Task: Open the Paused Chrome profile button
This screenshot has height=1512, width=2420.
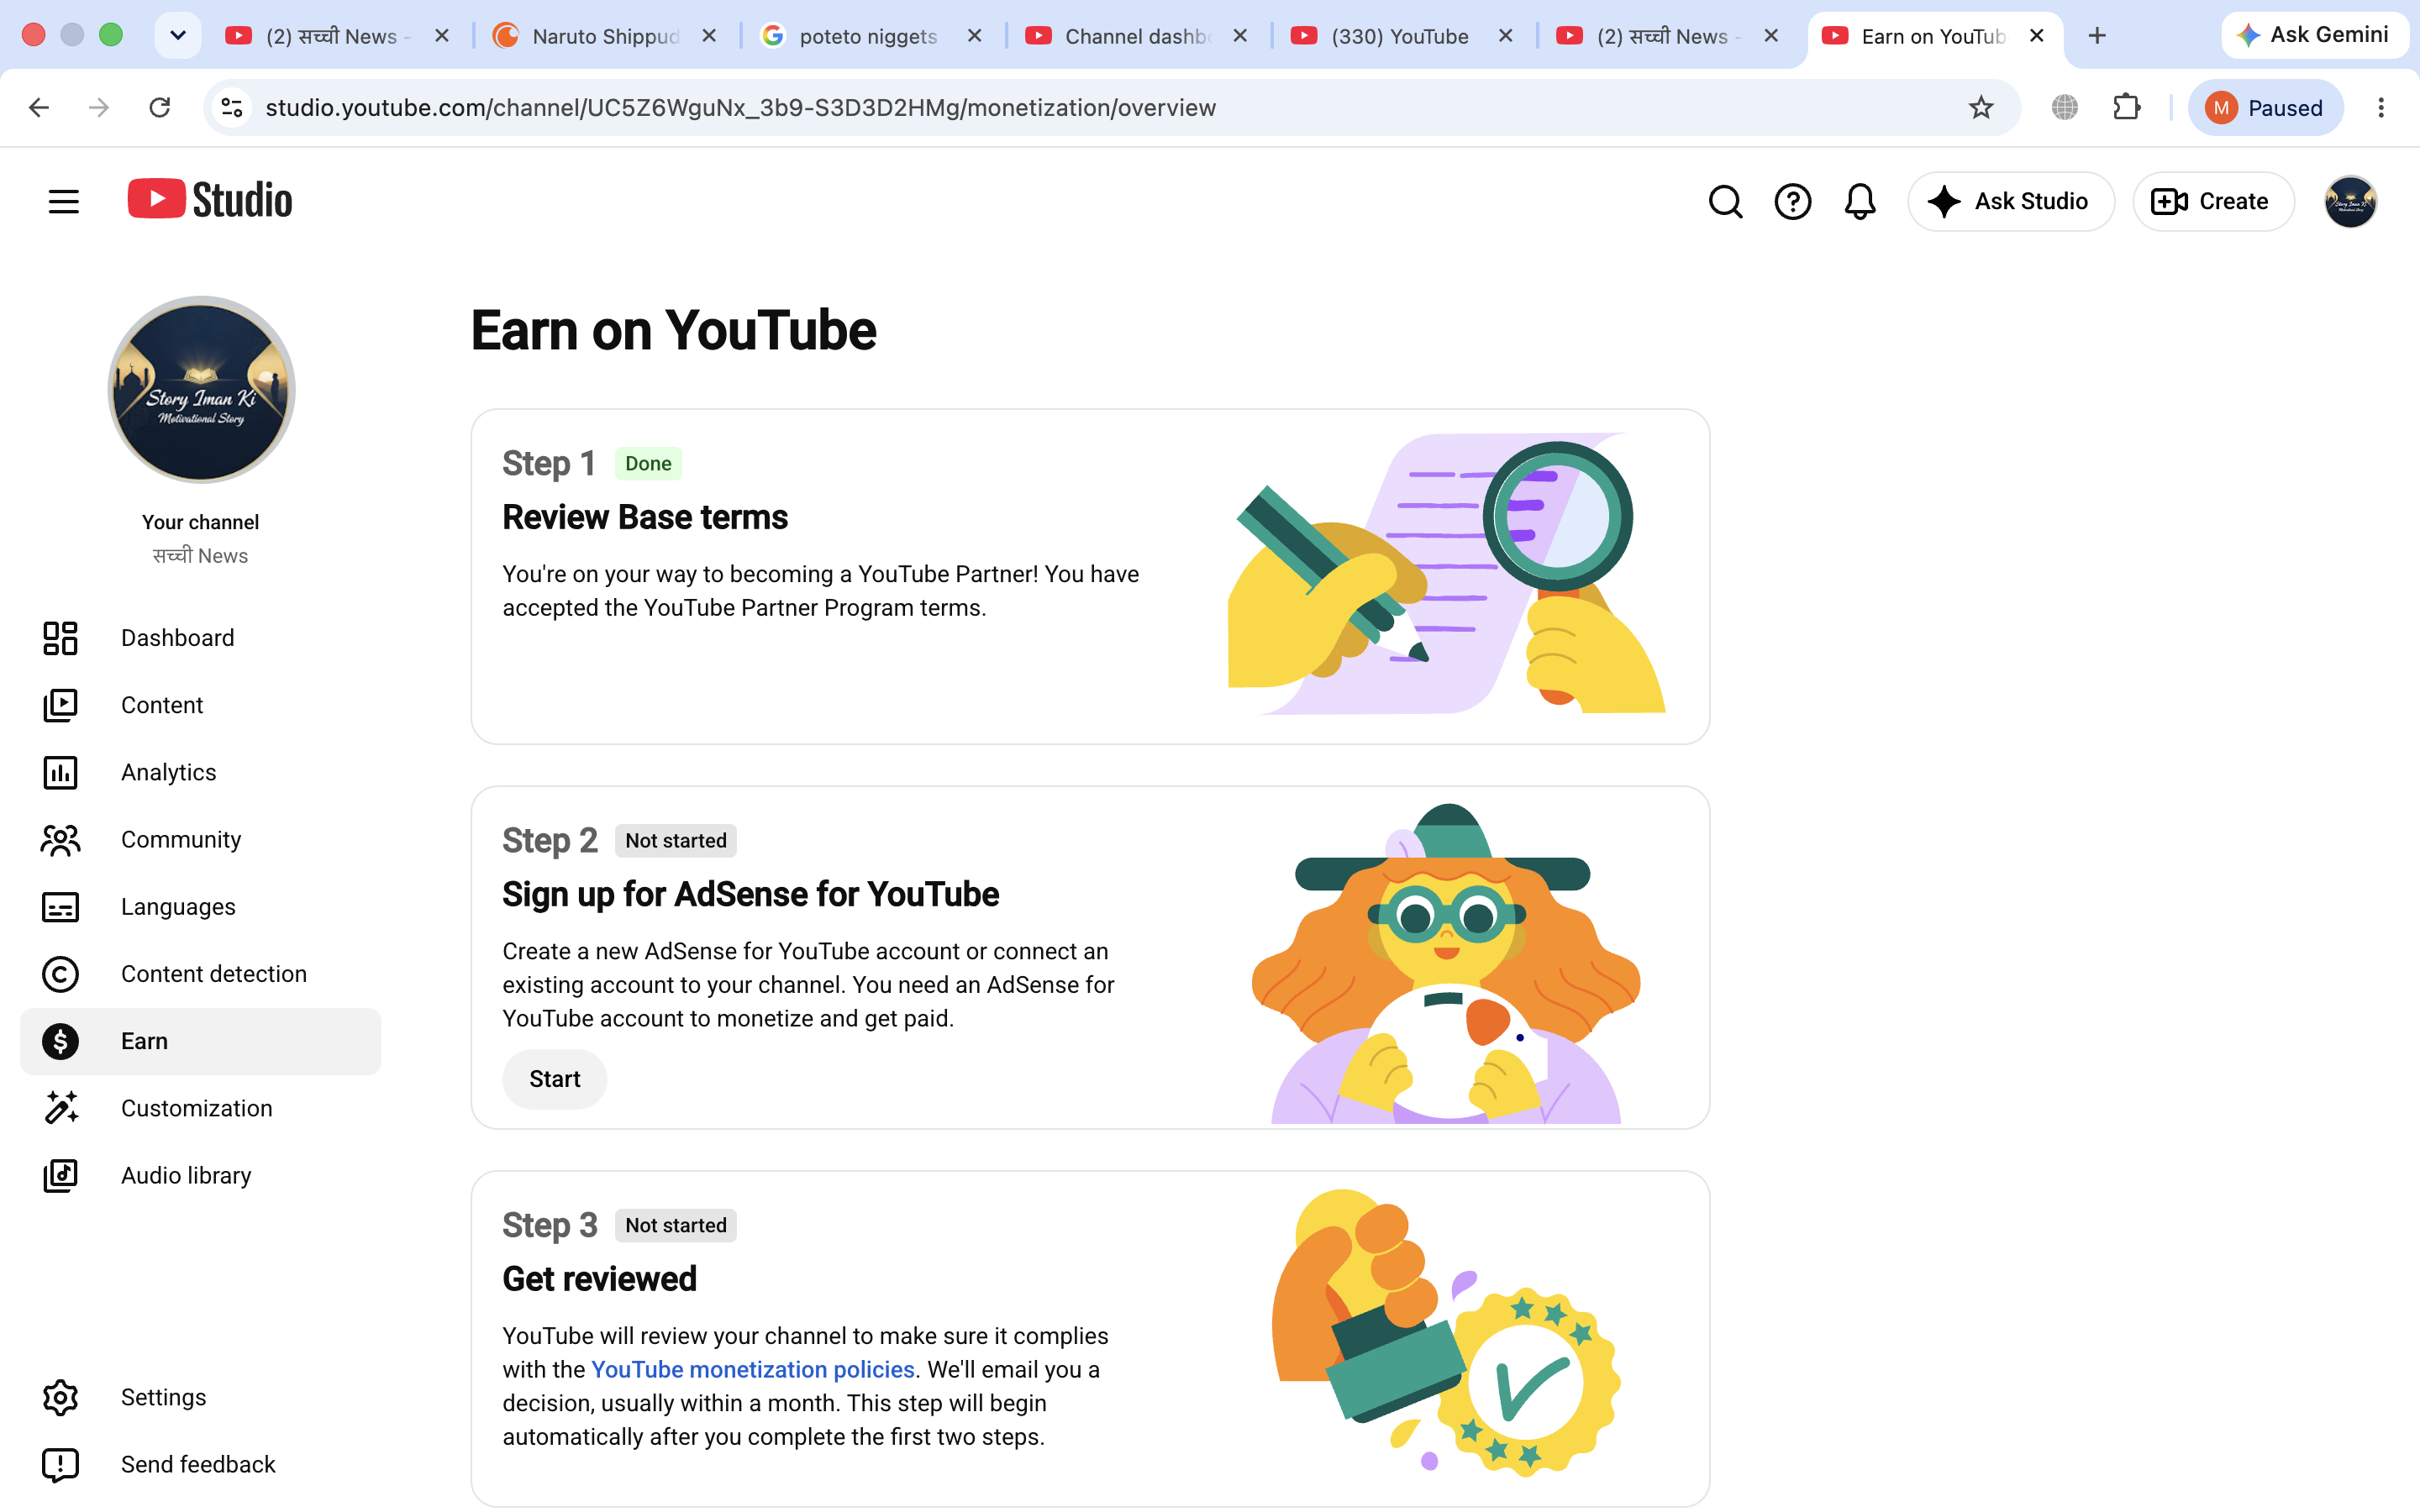Action: coord(2265,108)
